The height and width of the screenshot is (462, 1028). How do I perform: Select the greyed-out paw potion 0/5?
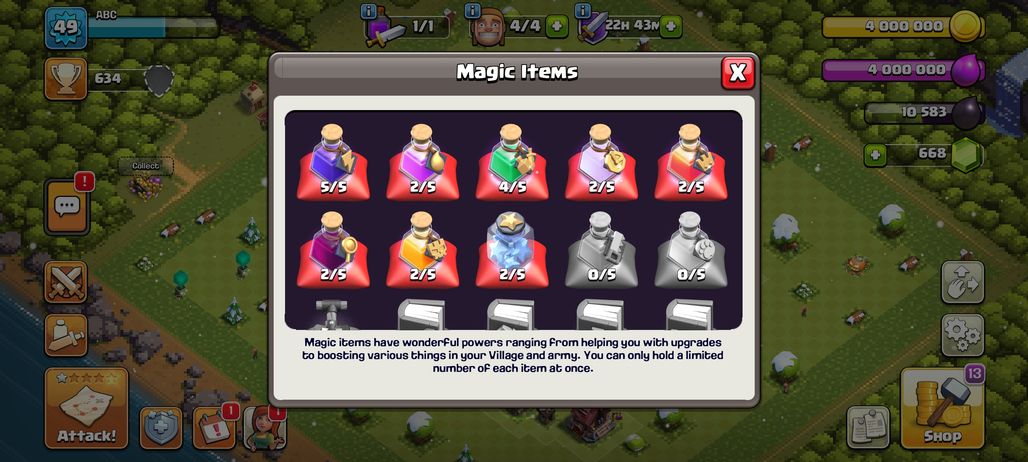point(691,250)
